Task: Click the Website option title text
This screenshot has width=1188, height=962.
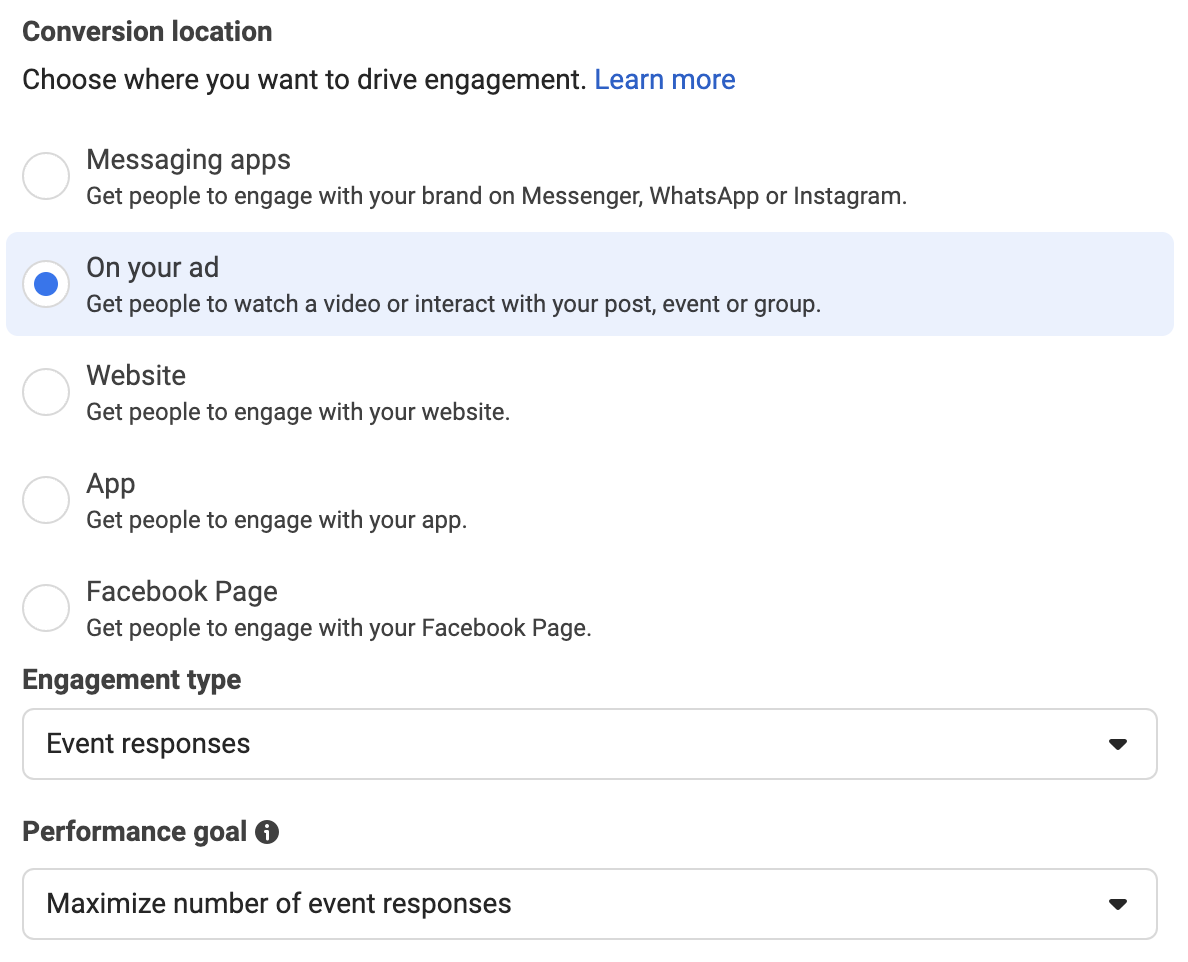Action: click(x=136, y=376)
